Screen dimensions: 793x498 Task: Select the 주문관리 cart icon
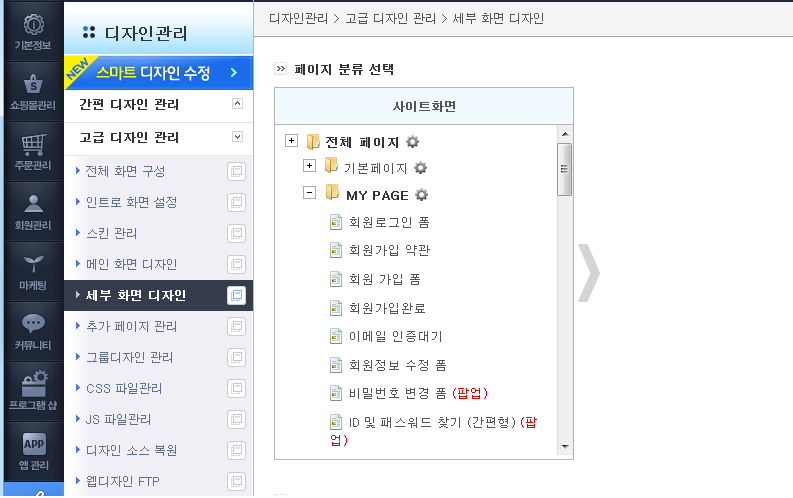[33, 145]
